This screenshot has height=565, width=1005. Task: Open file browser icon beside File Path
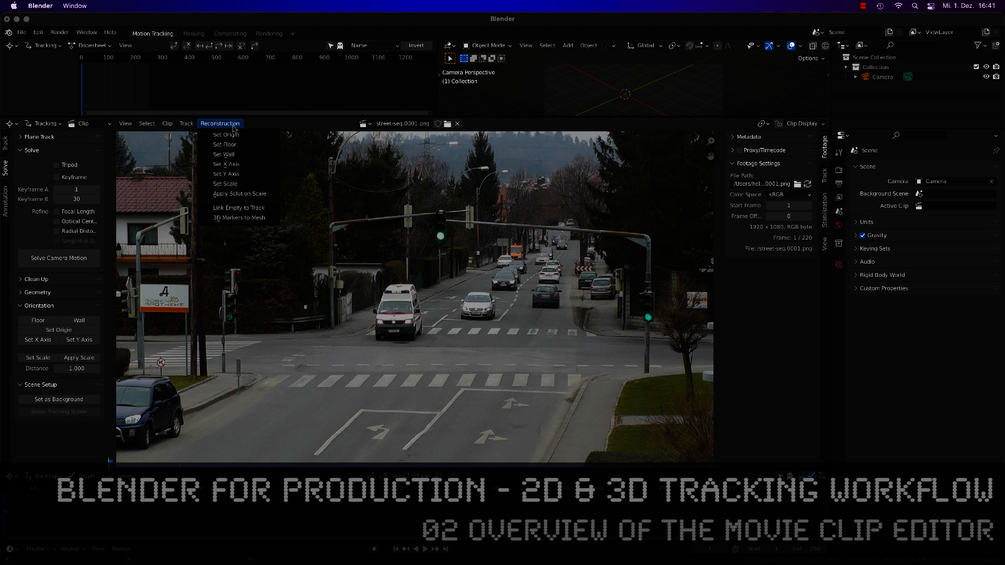797,184
